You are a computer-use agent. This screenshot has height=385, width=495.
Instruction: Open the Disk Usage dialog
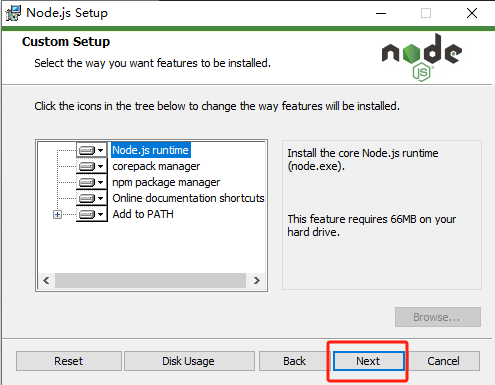[x=189, y=361]
